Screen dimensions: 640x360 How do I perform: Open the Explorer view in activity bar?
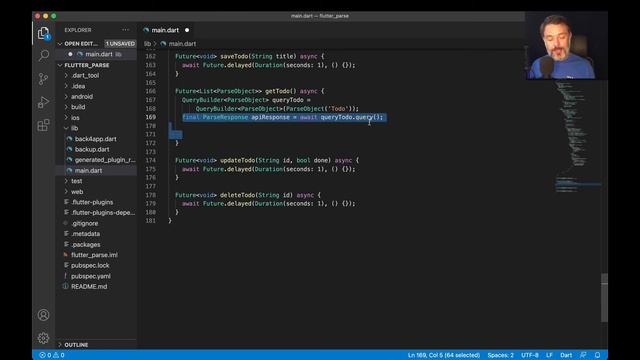coord(43,33)
